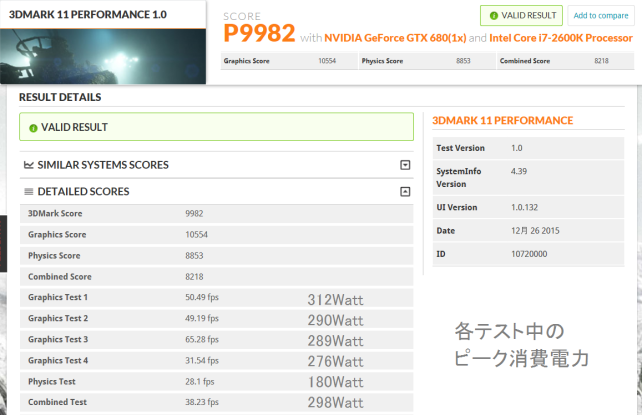Screen dimensions: 642x415
Task: Click the Combined Test 38.23 fps value
Action: pyautogui.click(x=202, y=402)
